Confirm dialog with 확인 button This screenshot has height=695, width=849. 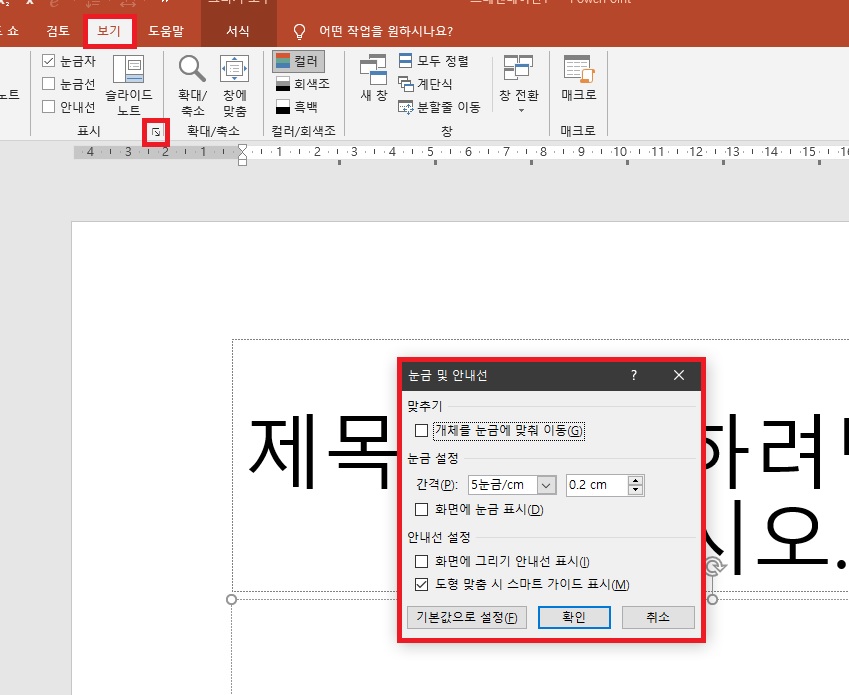(x=574, y=617)
